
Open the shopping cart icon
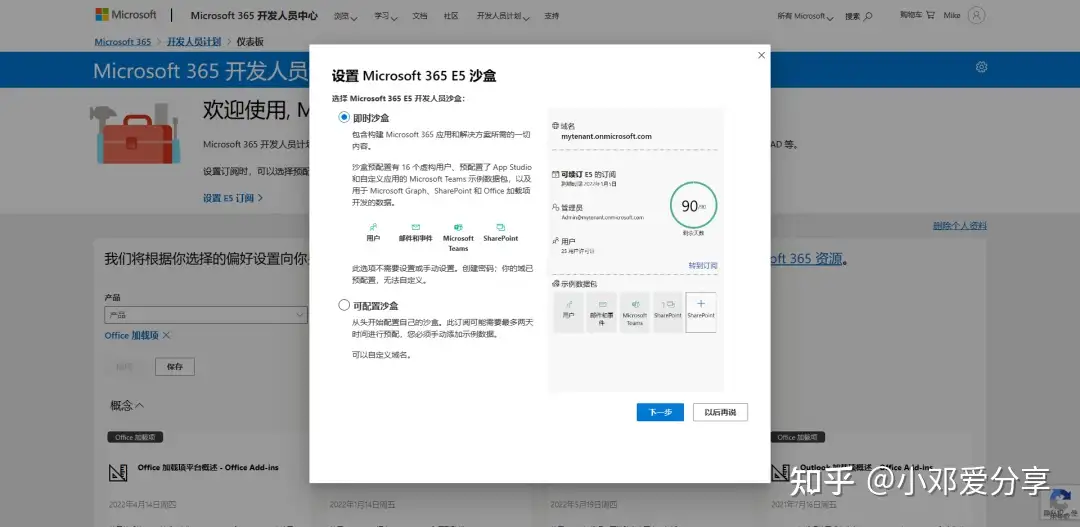pyautogui.click(x=931, y=14)
